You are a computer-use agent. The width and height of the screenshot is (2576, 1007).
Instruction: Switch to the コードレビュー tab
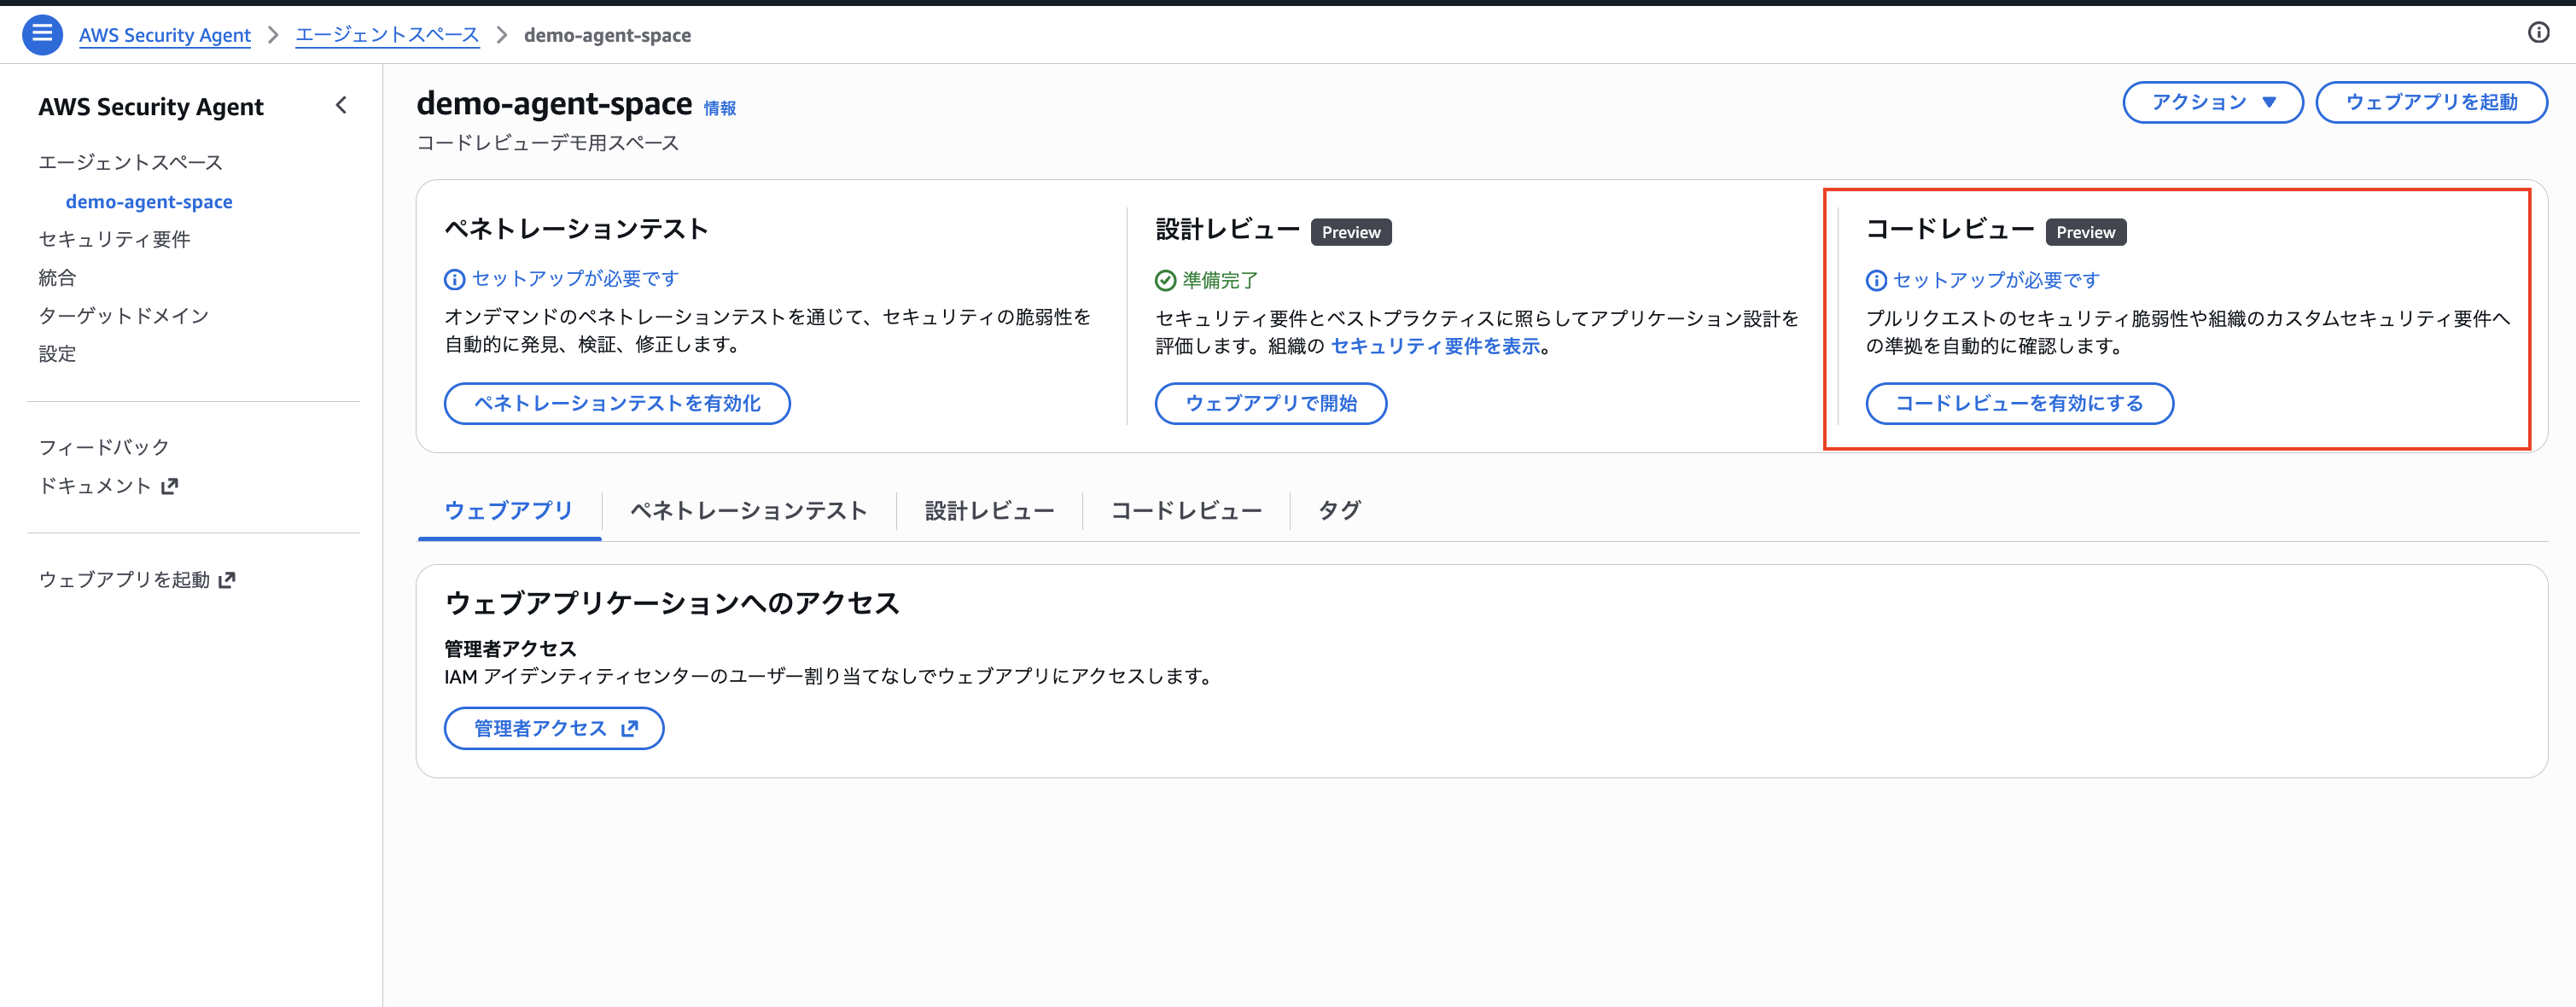(x=1185, y=510)
